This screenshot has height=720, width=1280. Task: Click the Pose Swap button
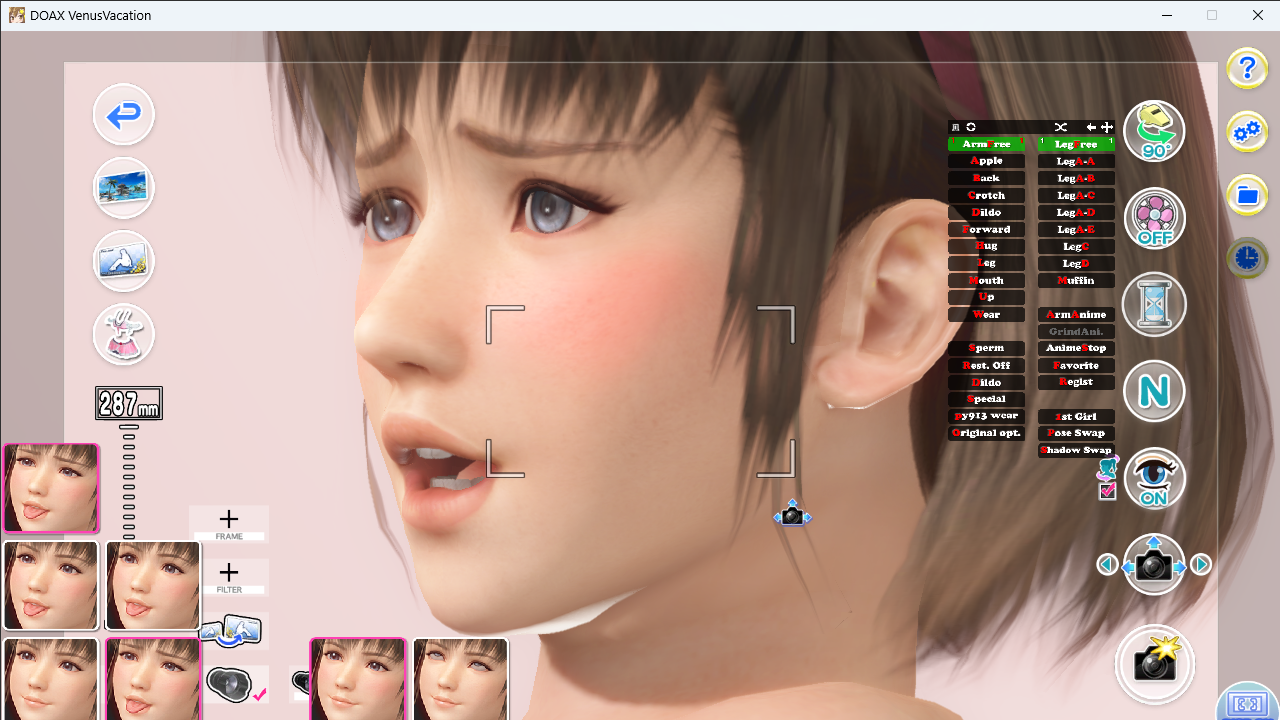click(x=1076, y=433)
